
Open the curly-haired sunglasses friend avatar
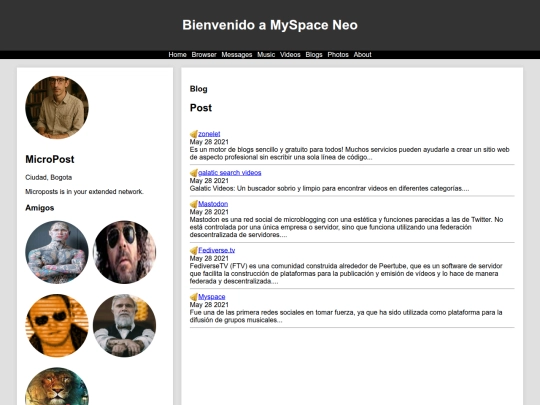[x=124, y=252]
